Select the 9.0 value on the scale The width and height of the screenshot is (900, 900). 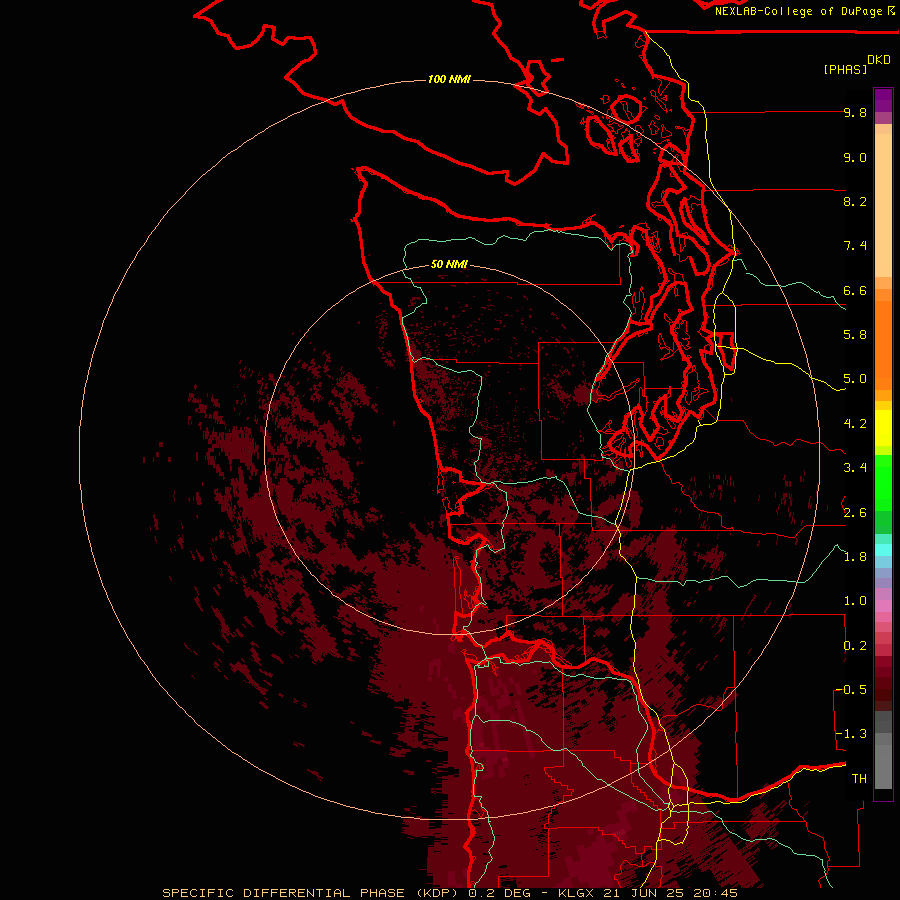(855, 157)
